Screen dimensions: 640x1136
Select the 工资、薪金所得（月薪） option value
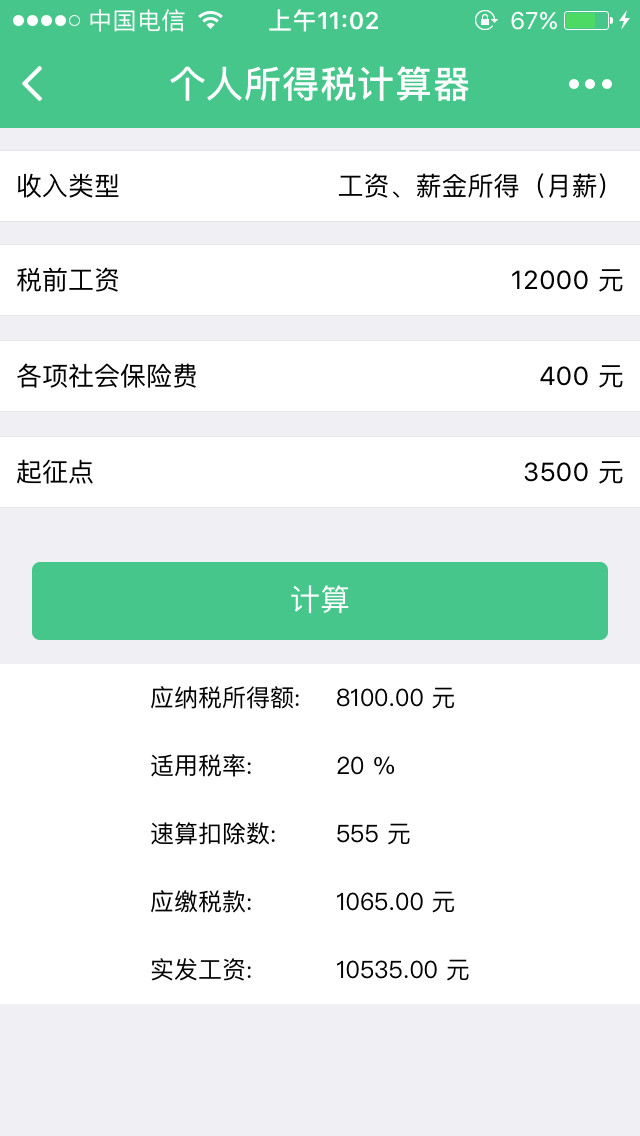point(480,186)
